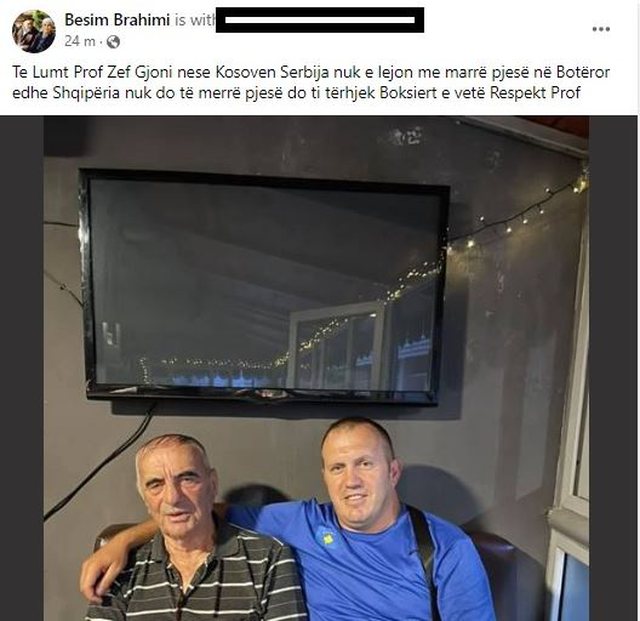Screen dimensions: 640x621
Task: Click the blacked-out tagged person name
Action: point(320,20)
